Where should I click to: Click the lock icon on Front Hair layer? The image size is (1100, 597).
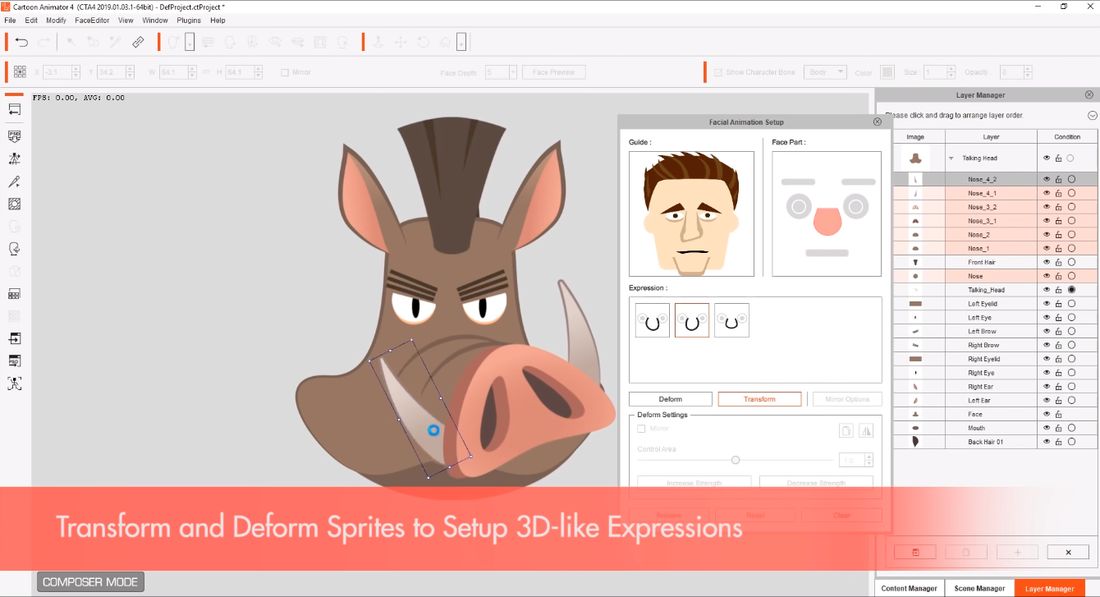pos(1059,262)
